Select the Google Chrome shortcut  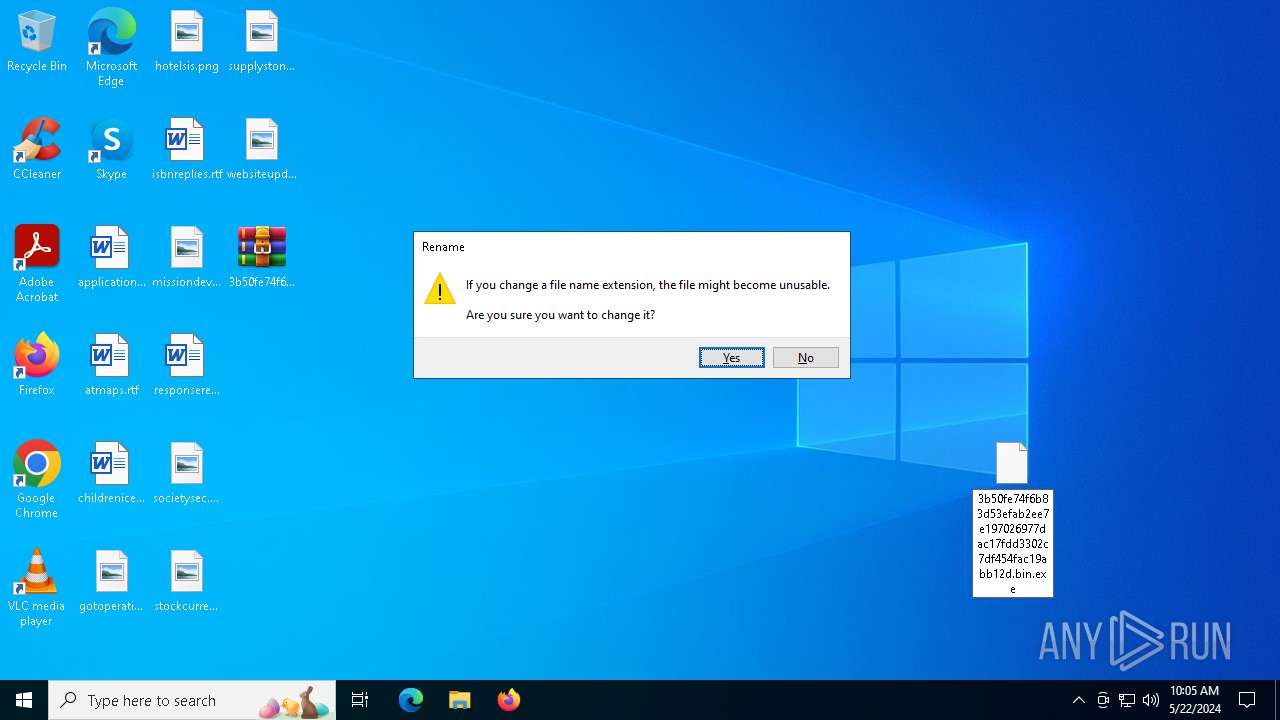coord(37,480)
